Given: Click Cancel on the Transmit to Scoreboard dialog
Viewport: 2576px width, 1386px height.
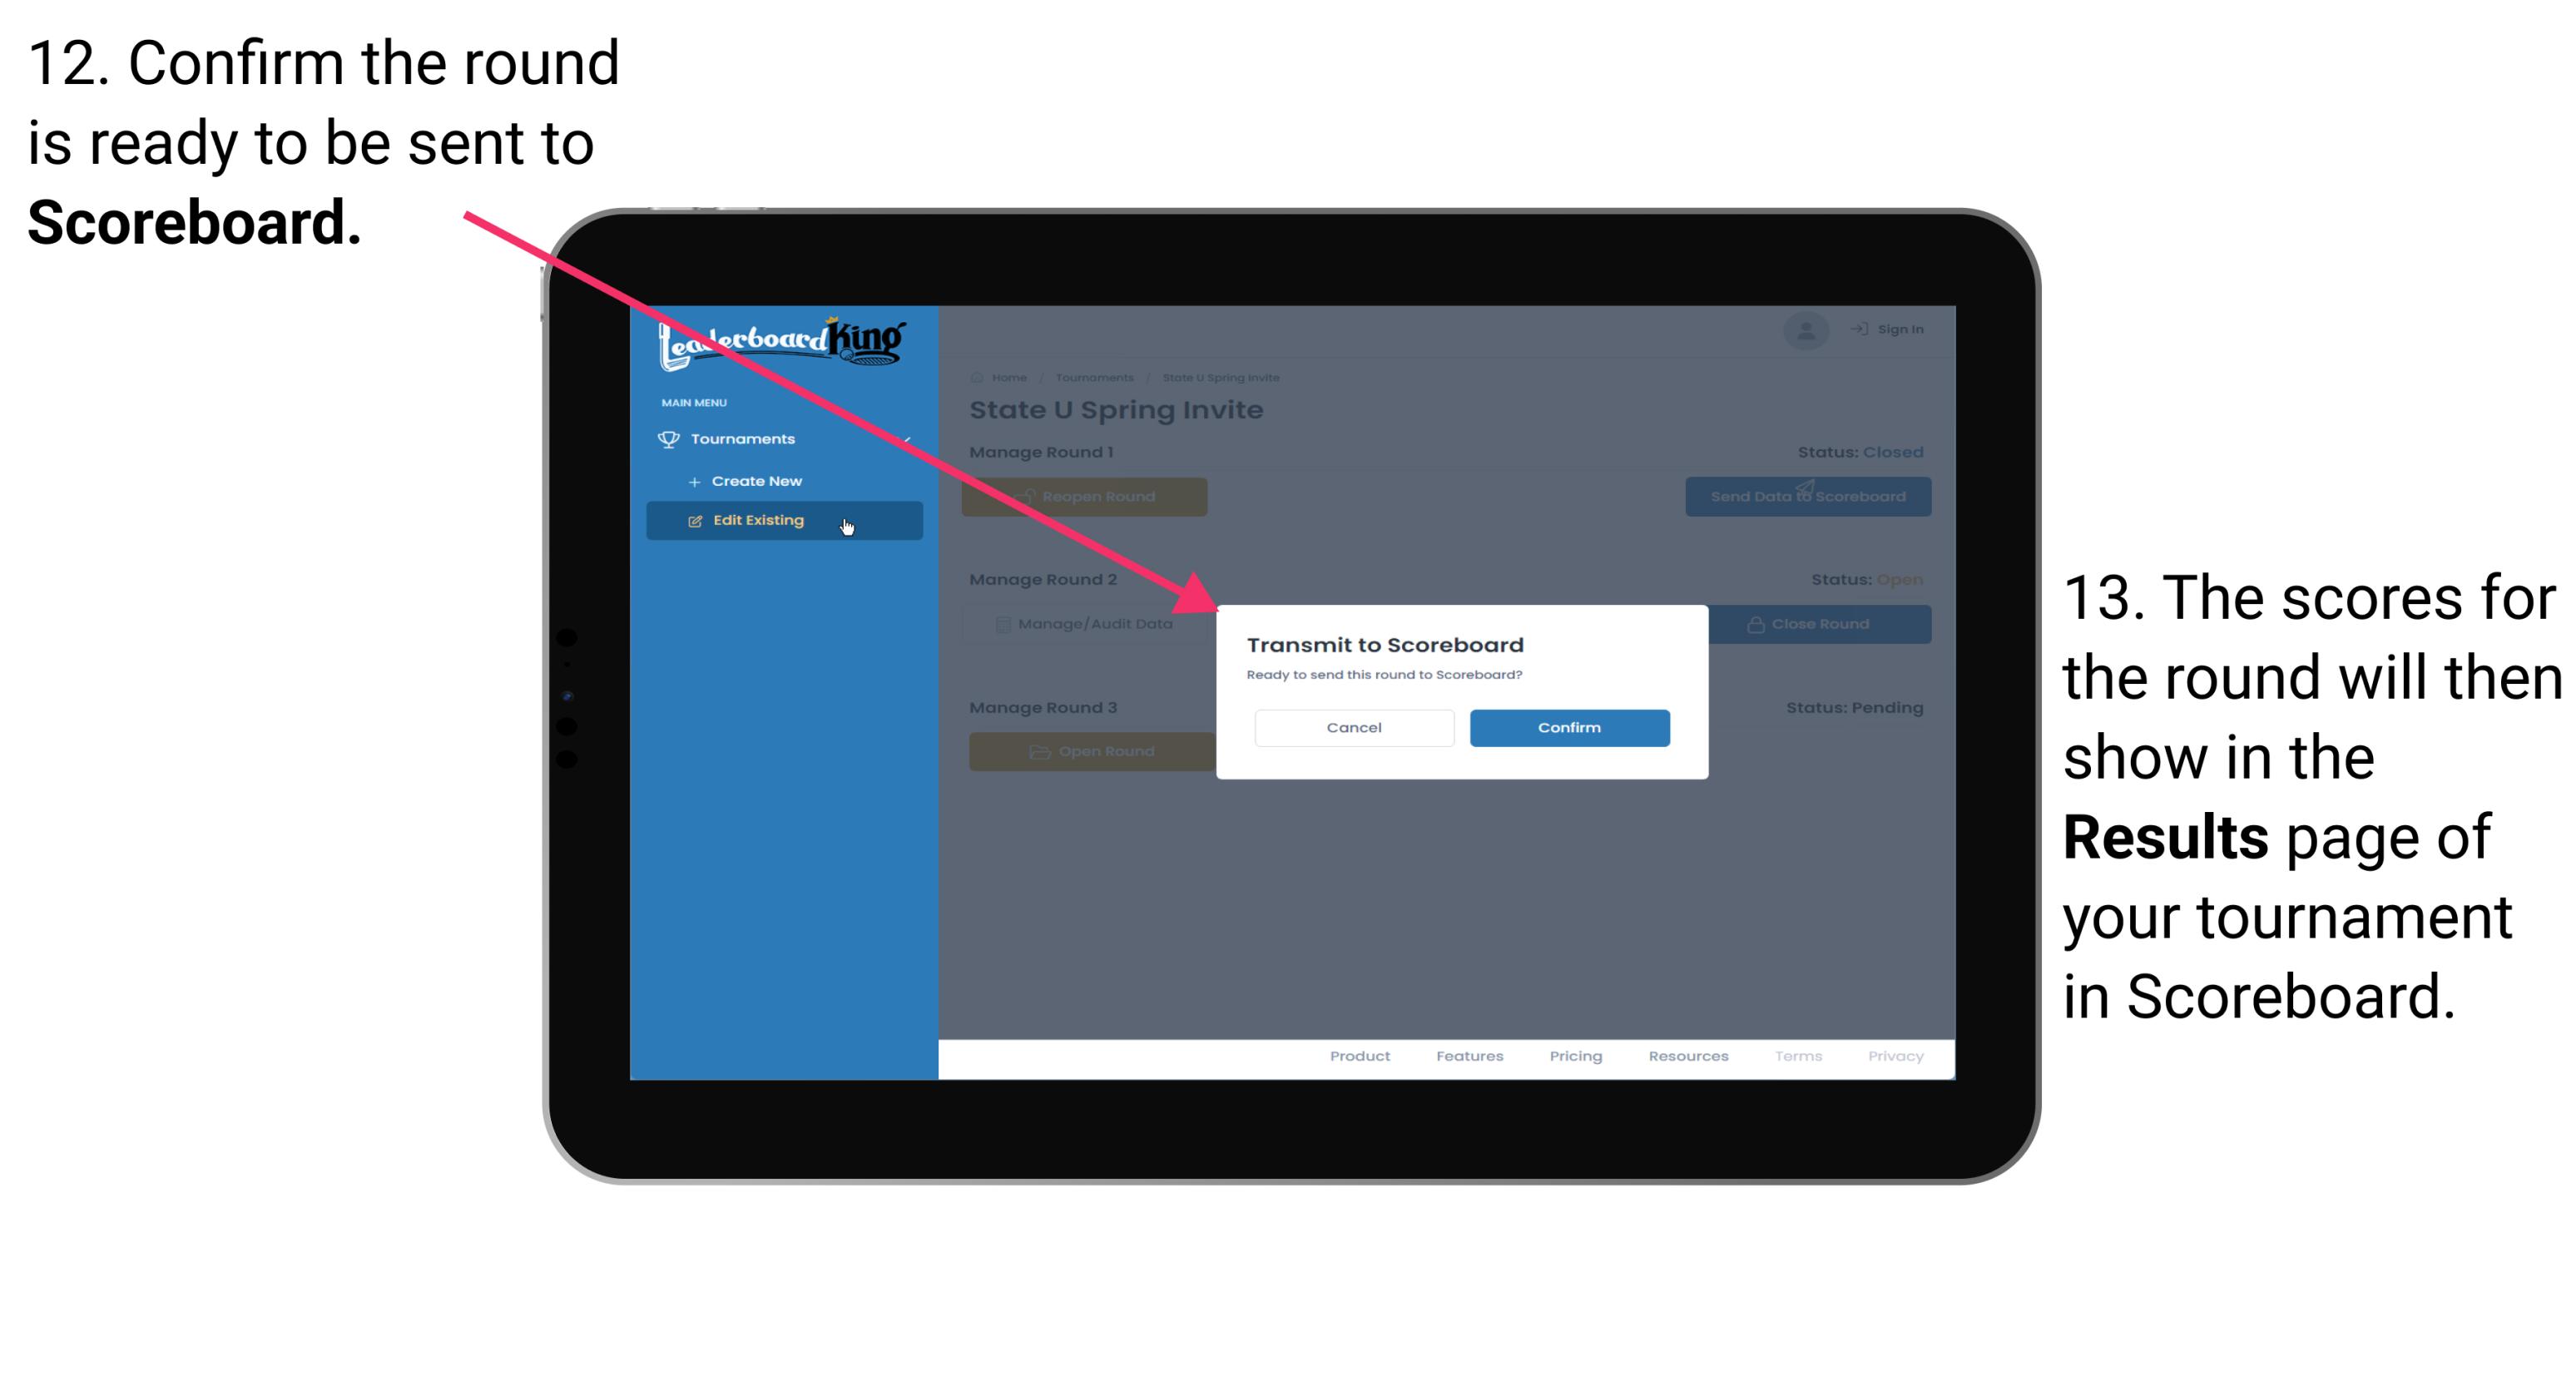Looking at the screenshot, I should (1354, 725).
